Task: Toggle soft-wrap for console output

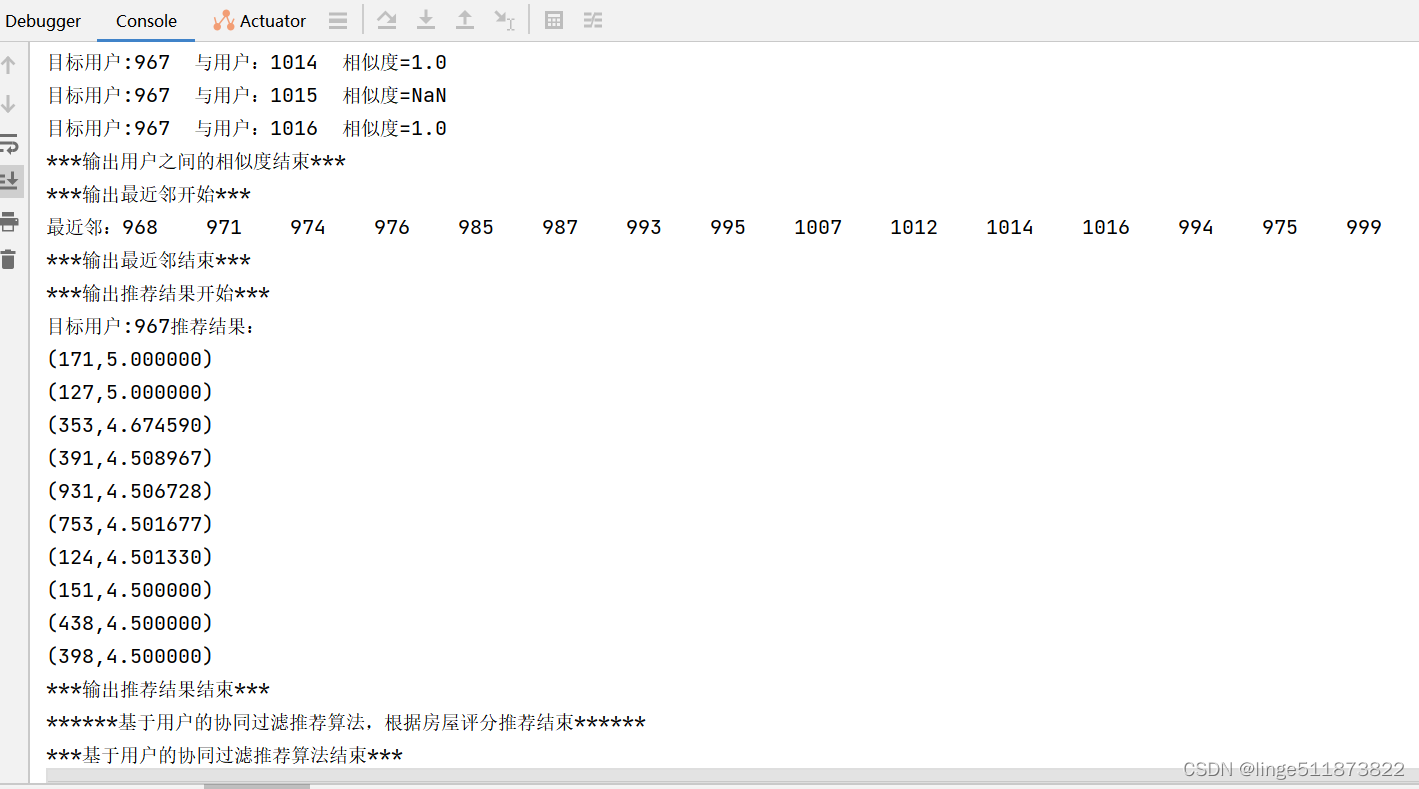Action: tap(9, 143)
